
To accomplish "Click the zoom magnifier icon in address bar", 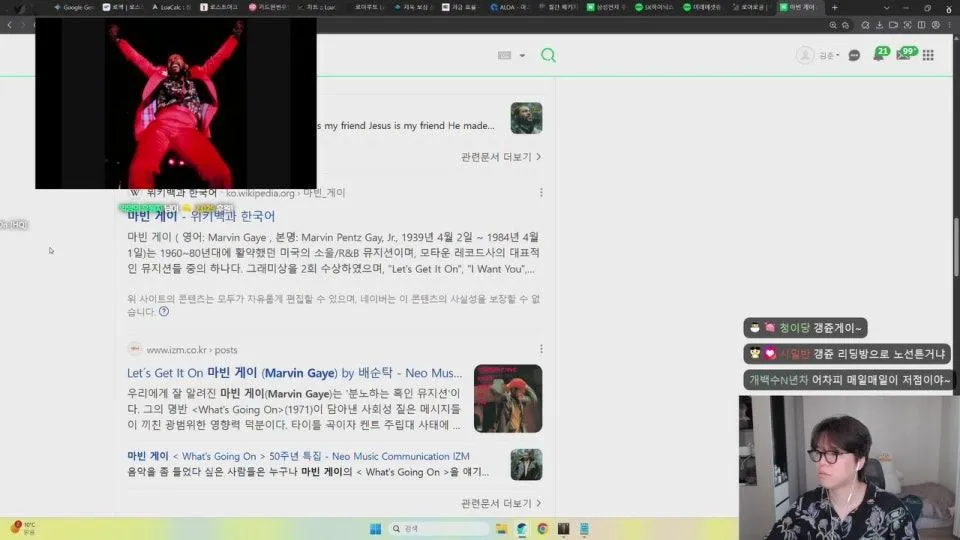I will (x=833, y=25).
